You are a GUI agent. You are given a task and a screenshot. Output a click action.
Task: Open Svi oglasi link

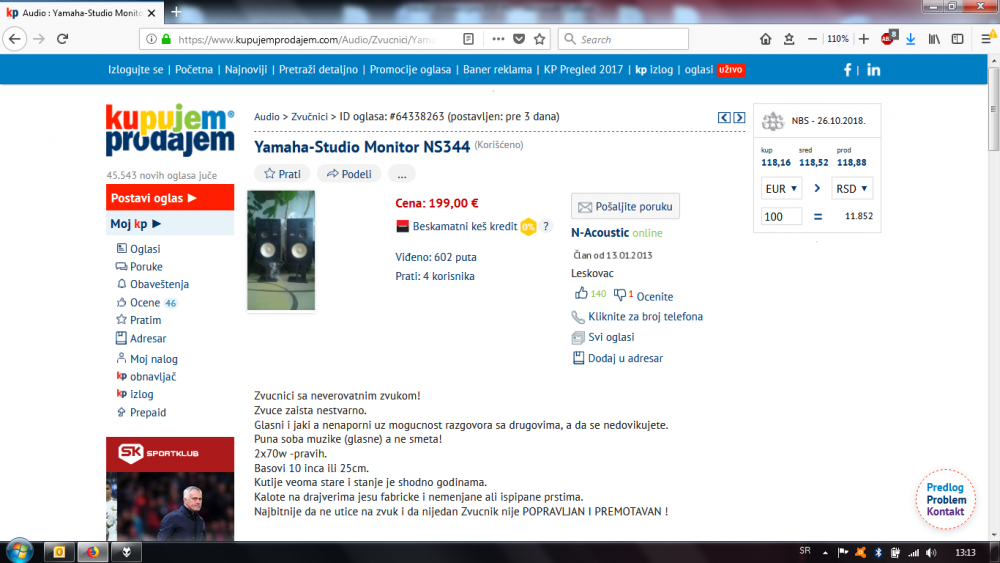point(611,337)
